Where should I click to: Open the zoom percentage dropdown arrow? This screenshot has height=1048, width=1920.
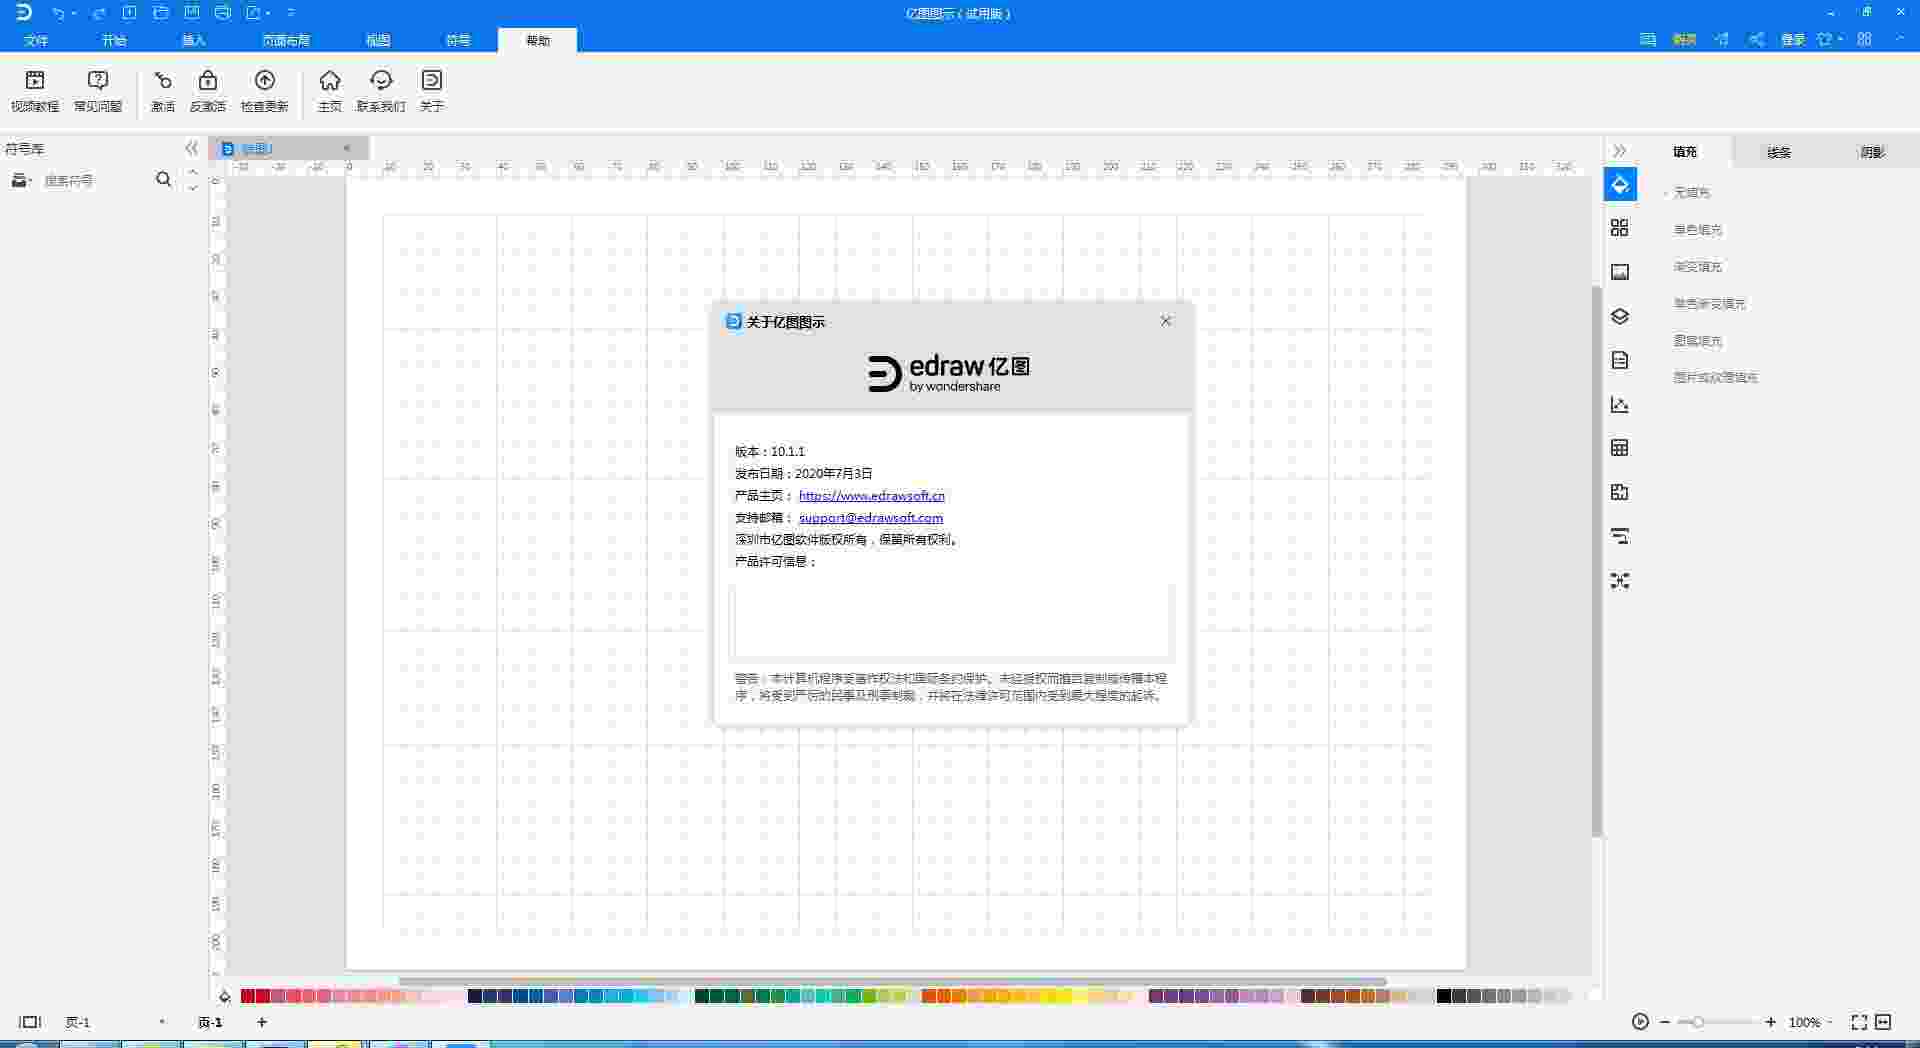pyautogui.click(x=1830, y=1022)
